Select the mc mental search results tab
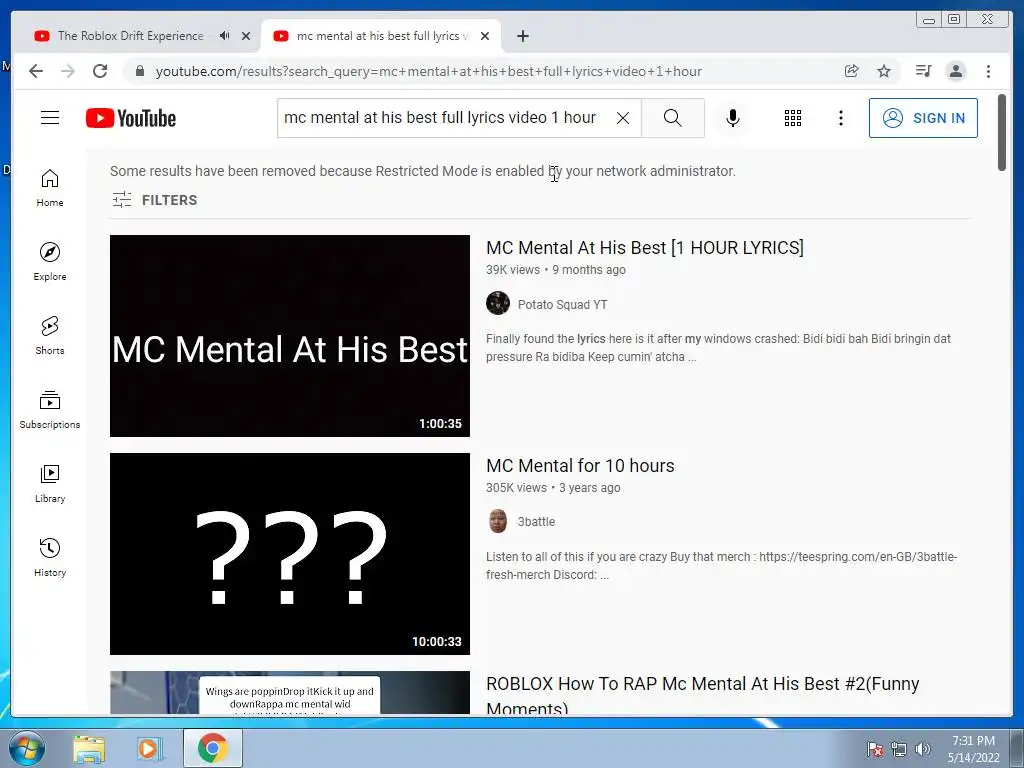 pos(381,36)
